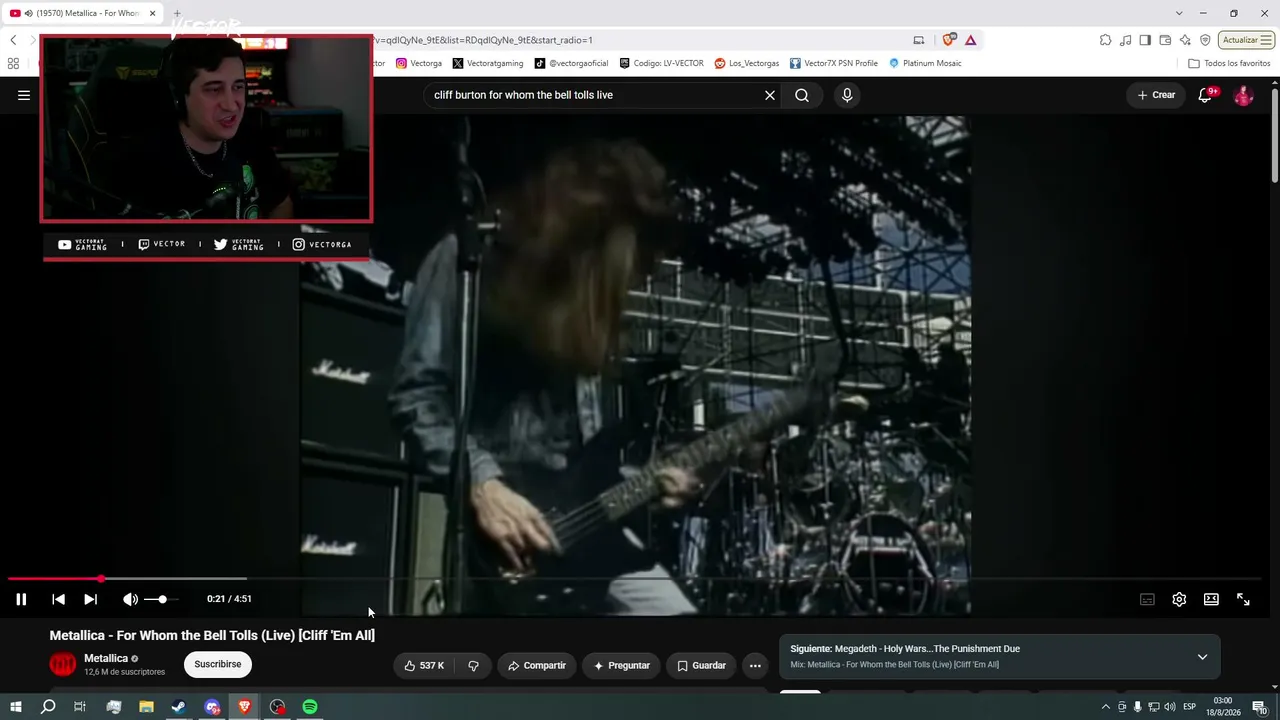The height and width of the screenshot is (720, 1280).
Task: Skip to the next video
Action: pos(90,599)
